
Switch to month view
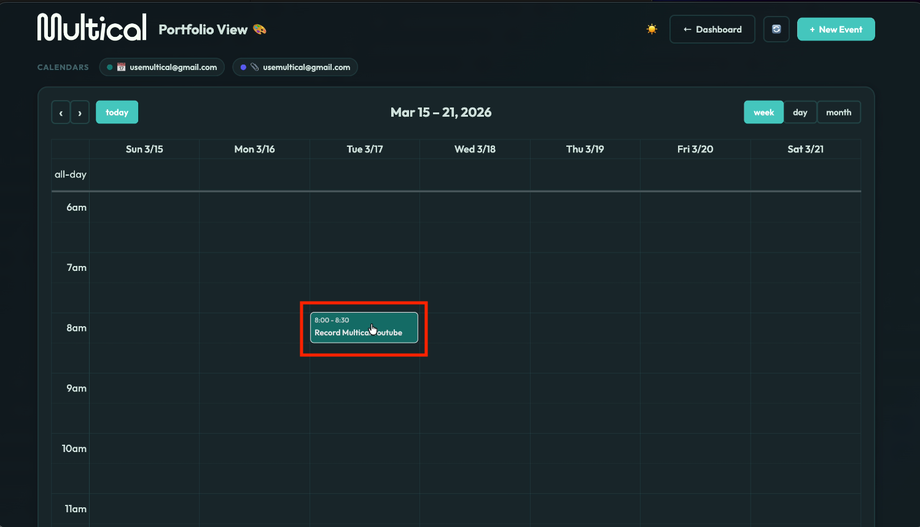(x=839, y=112)
